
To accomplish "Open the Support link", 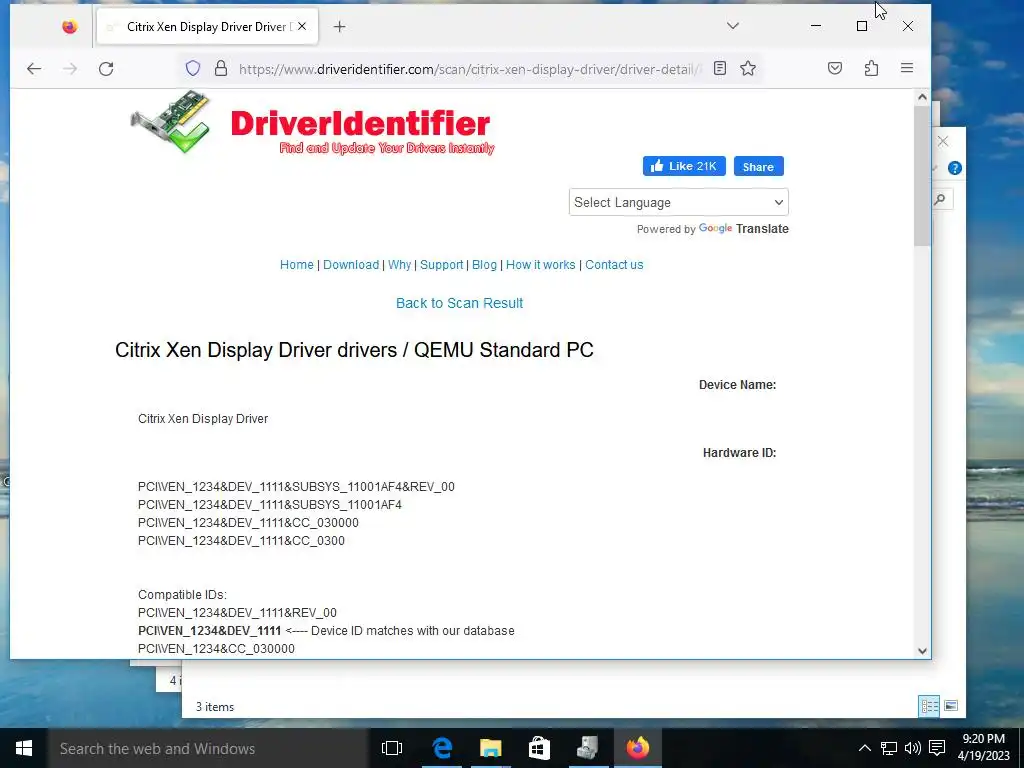I will point(441,264).
